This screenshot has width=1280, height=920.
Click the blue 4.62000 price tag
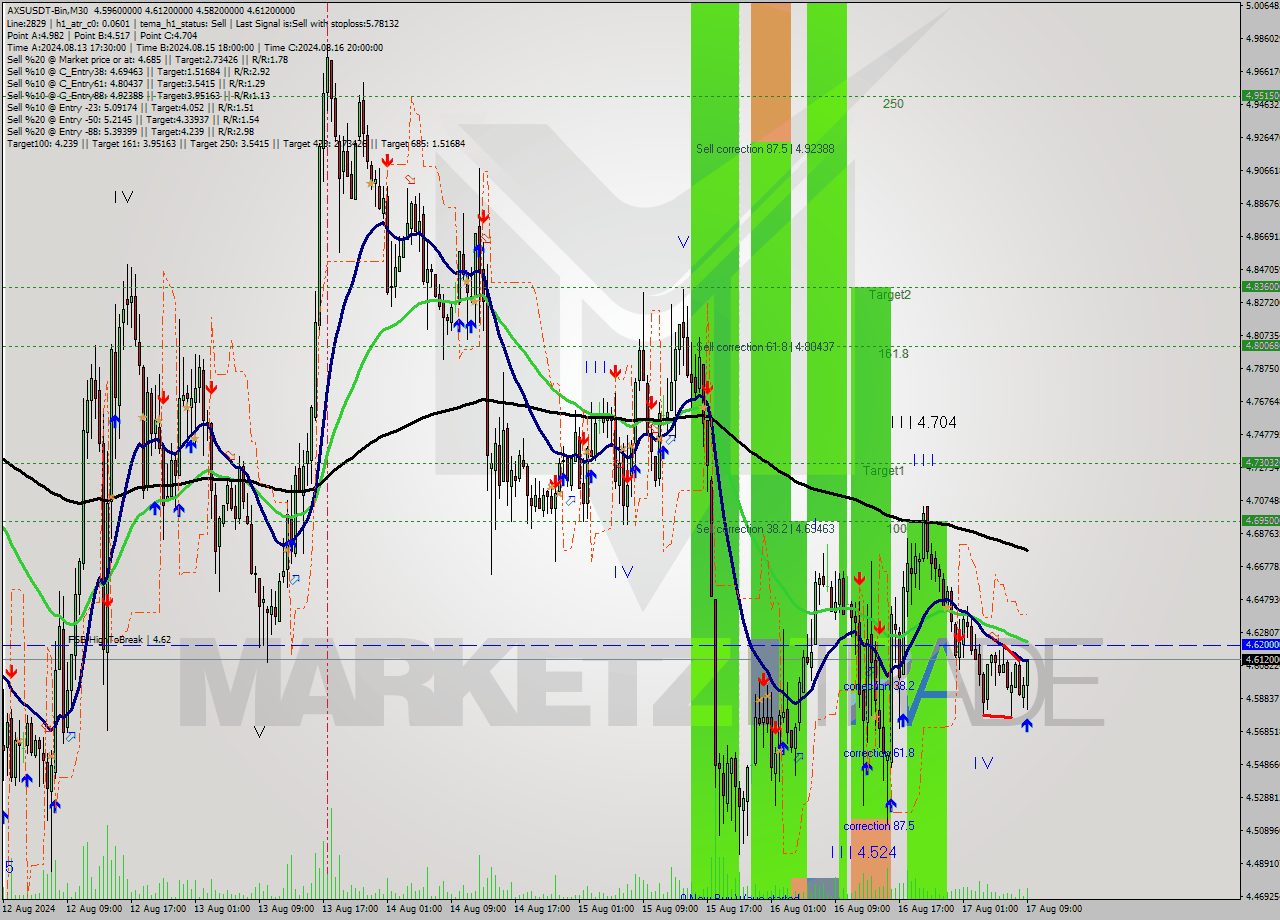coord(1260,645)
